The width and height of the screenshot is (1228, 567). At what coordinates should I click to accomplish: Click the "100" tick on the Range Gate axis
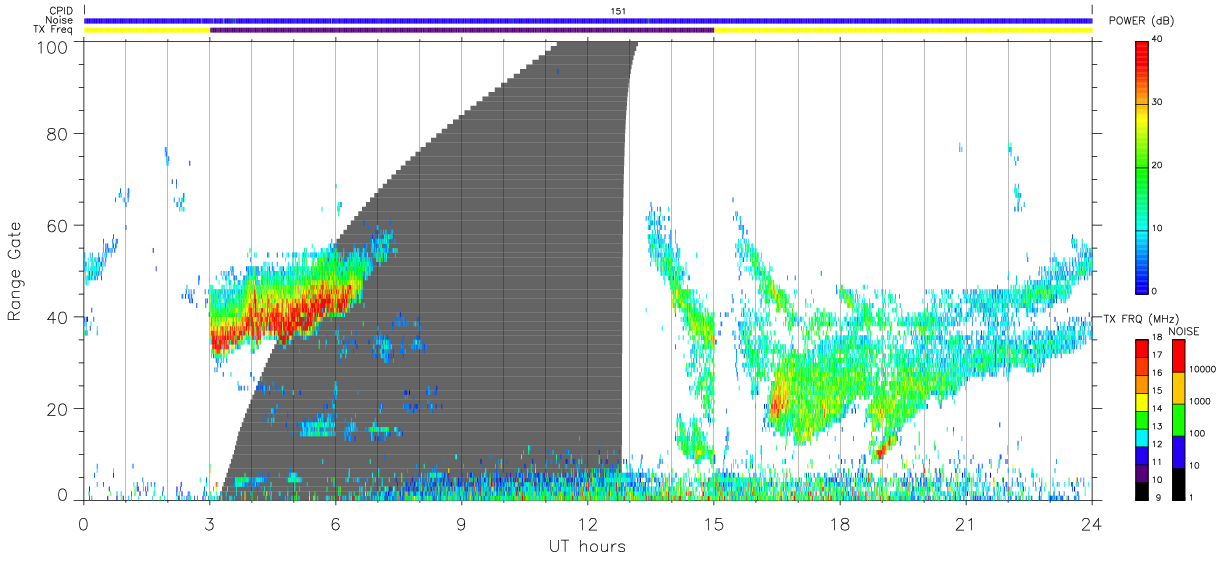click(54, 46)
